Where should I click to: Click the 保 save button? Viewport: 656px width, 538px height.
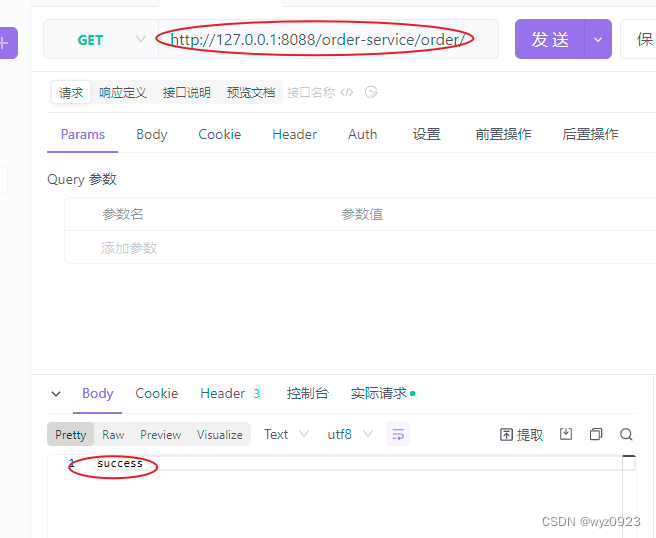[x=640, y=39]
